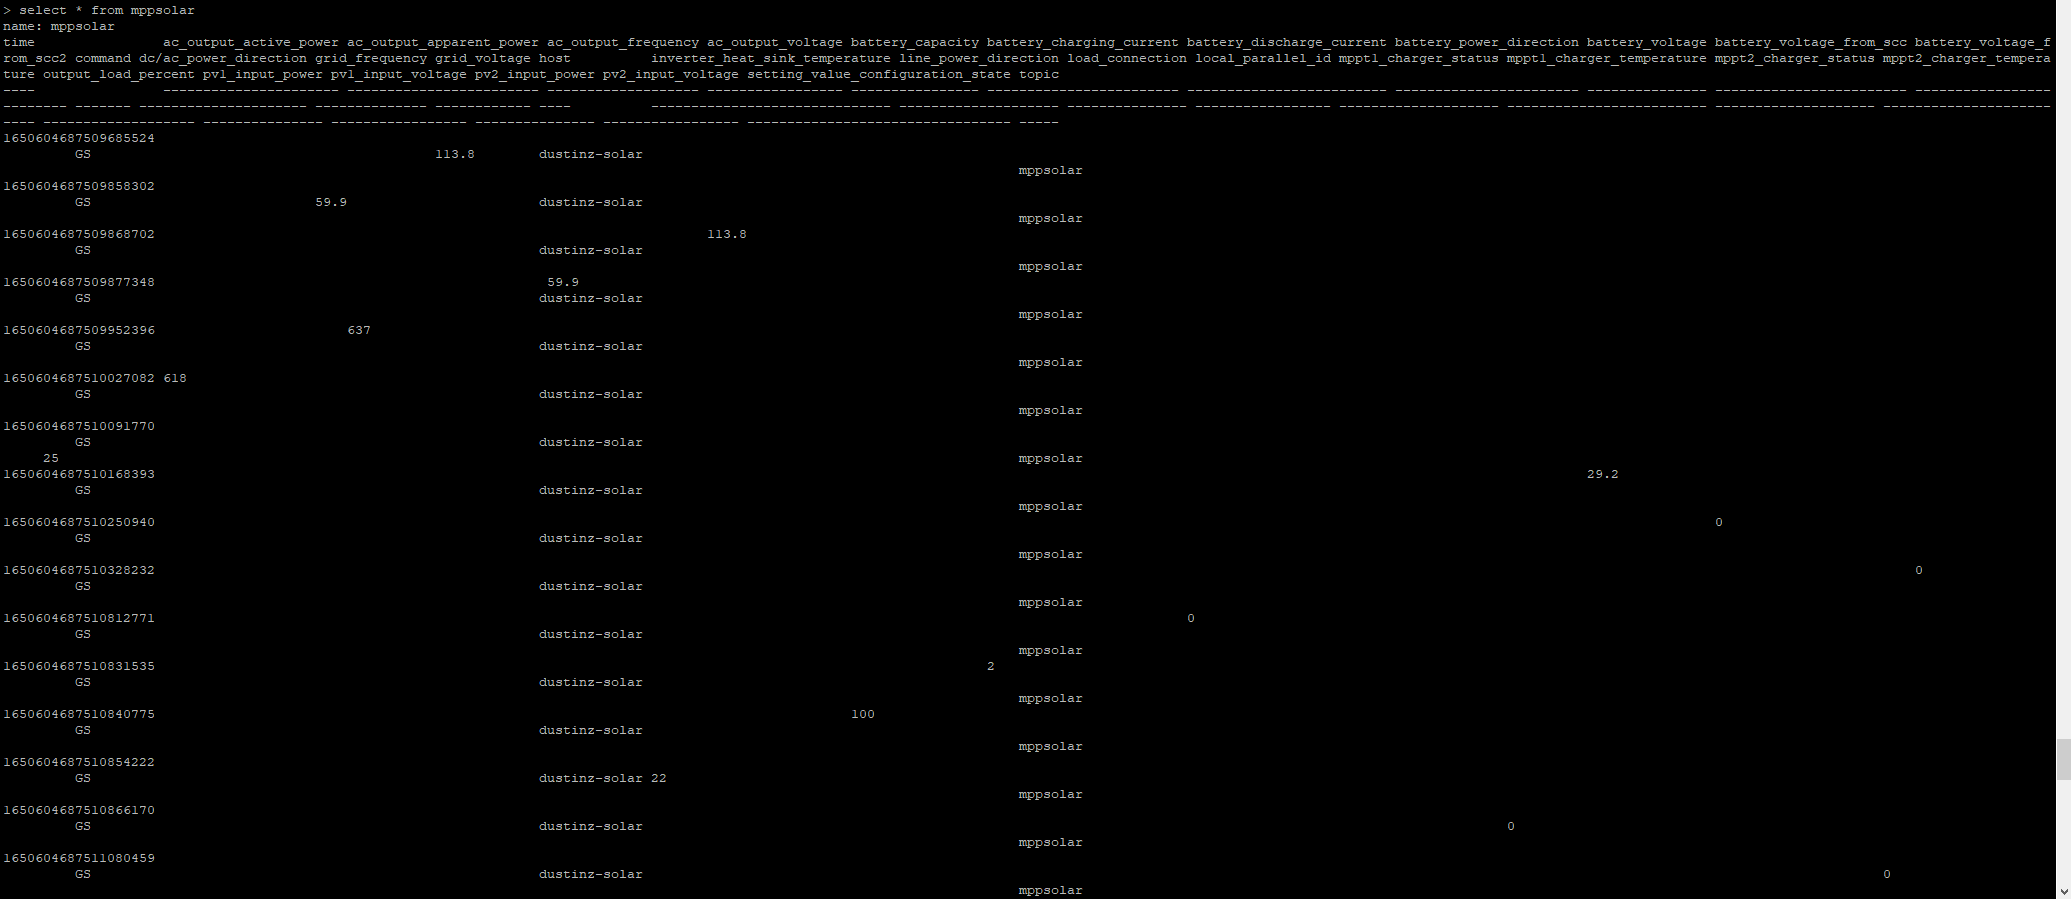2071x899 pixels.
Task: Click the 59.9 value under grid_frequency
Action: pyautogui.click(x=331, y=202)
